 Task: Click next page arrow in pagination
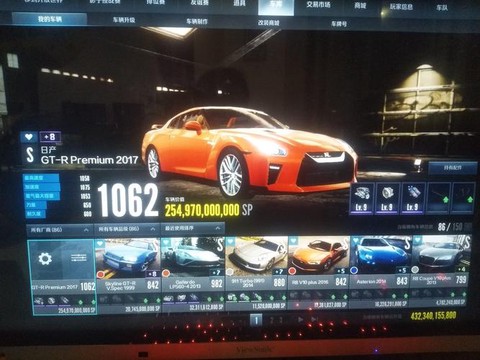pos(300,319)
